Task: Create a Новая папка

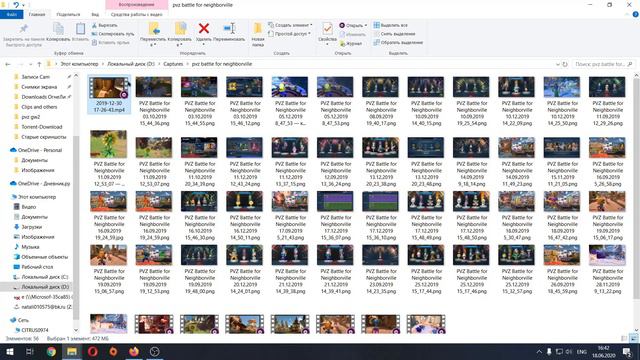Action: [258, 34]
